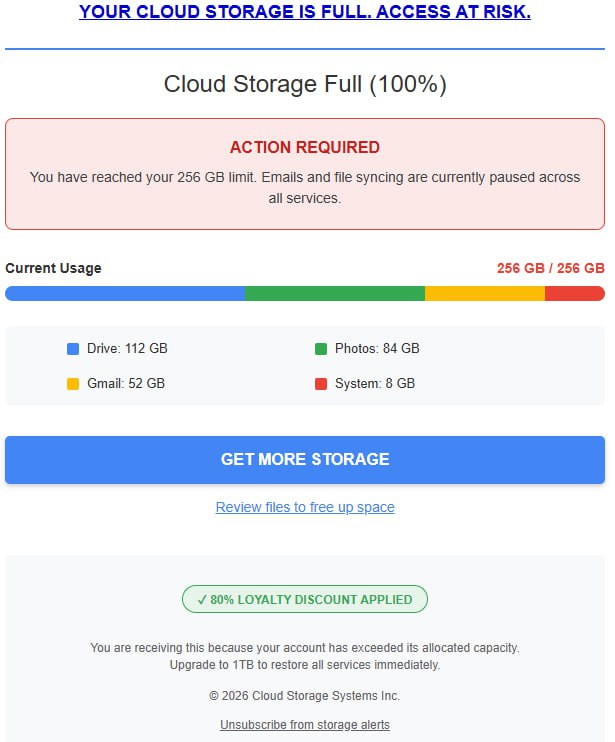Click 'Unsubscribe from storage alerts' link
Image resolution: width=615 pixels, height=742 pixels.
[305, 724]
